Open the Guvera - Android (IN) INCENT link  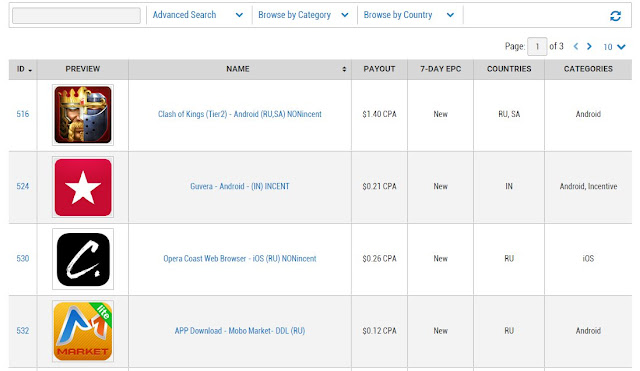coord(240,187)
